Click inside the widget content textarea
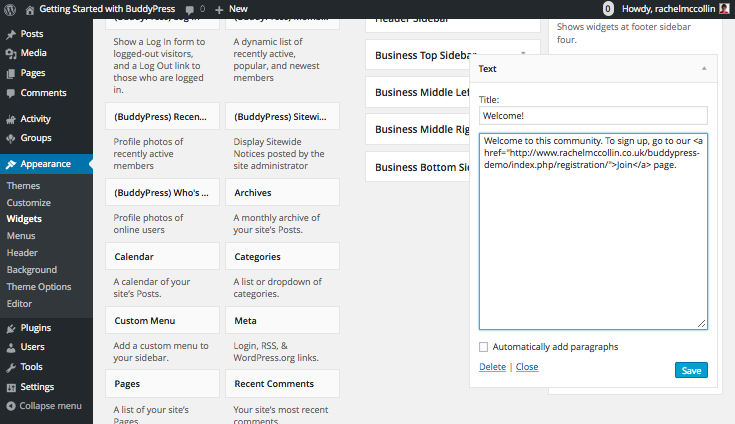The height and width of the screenshot is (424, 735). click(593, 231)
